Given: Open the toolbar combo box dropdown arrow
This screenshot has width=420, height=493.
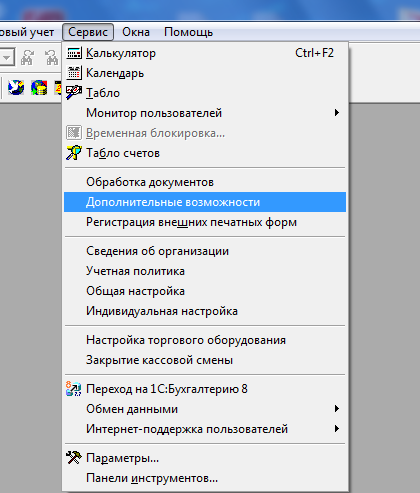Looking at the screenshot, I should pos(6,57).
